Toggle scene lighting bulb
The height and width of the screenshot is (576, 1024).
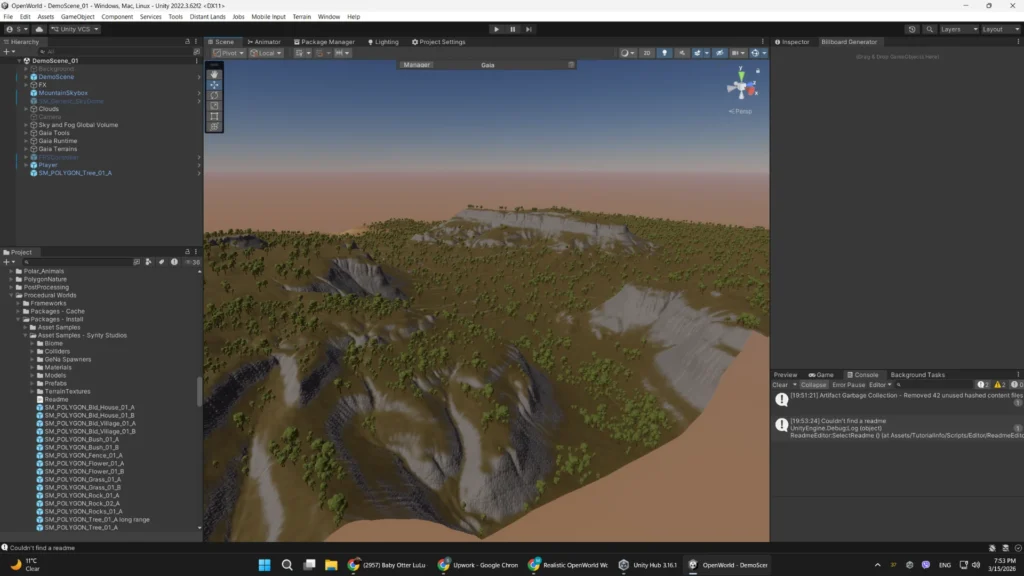pos(665,53)
